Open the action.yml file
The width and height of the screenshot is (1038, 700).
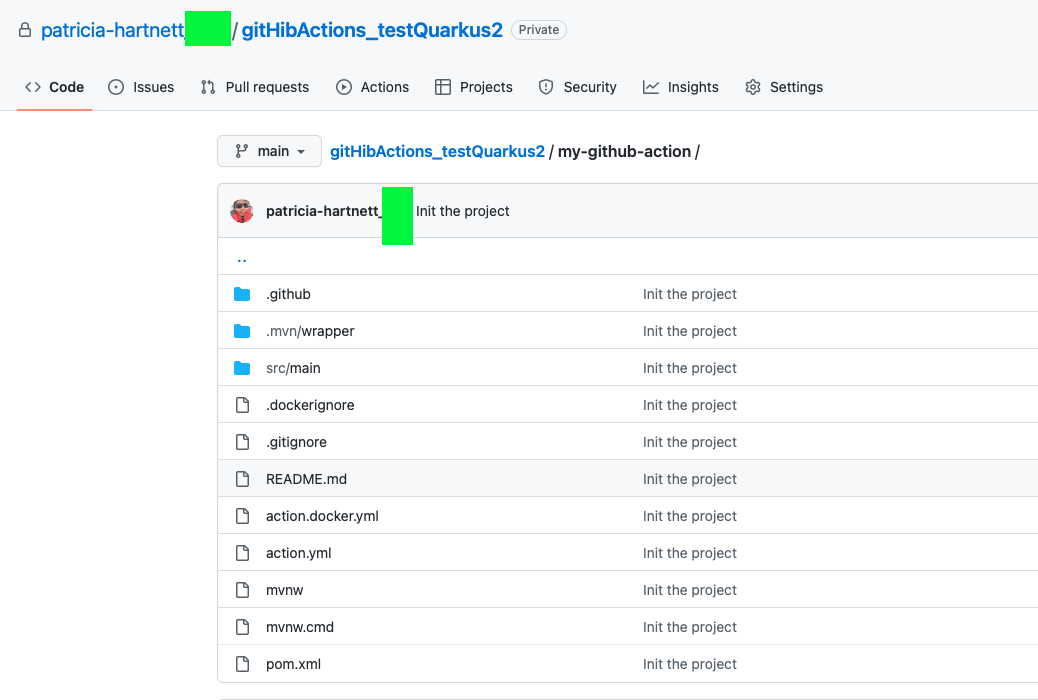click(298, 553)
